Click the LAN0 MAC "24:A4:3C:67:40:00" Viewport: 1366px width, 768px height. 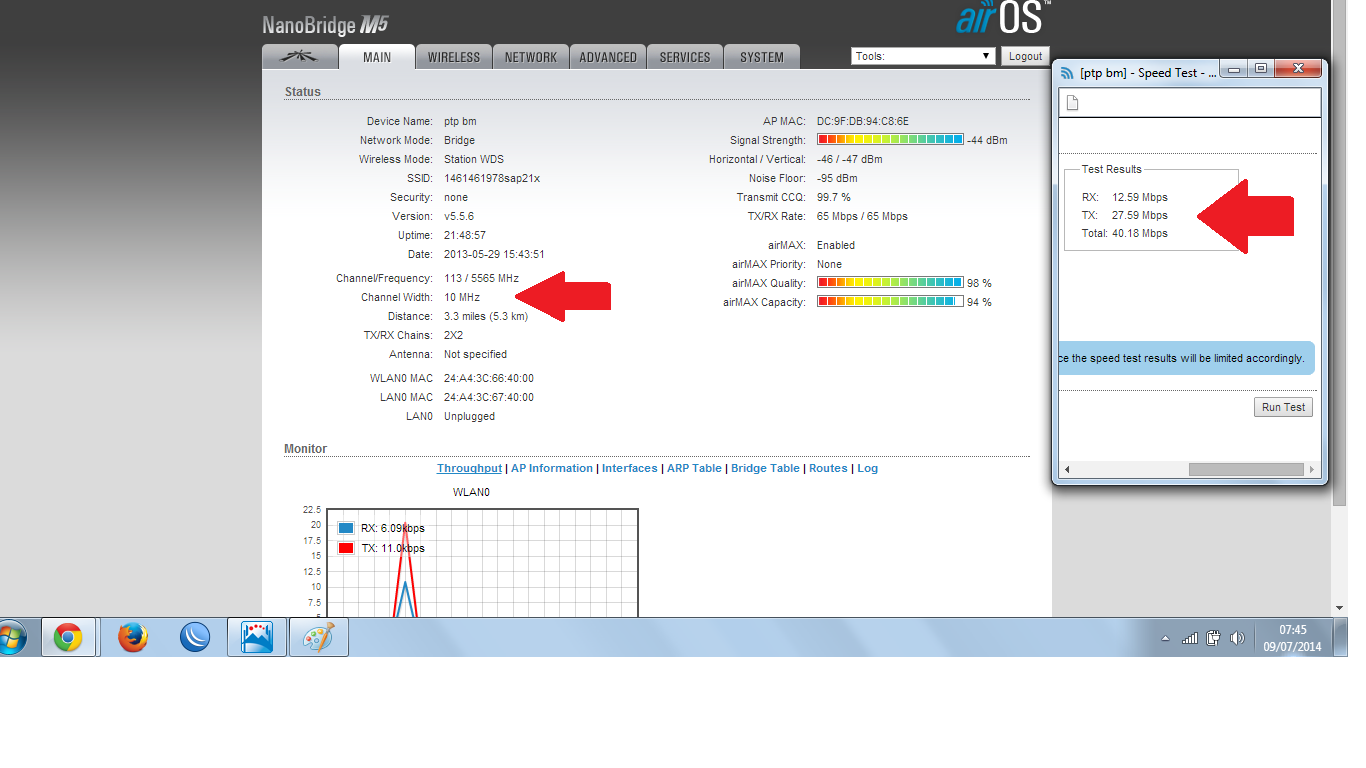[489, 397]
